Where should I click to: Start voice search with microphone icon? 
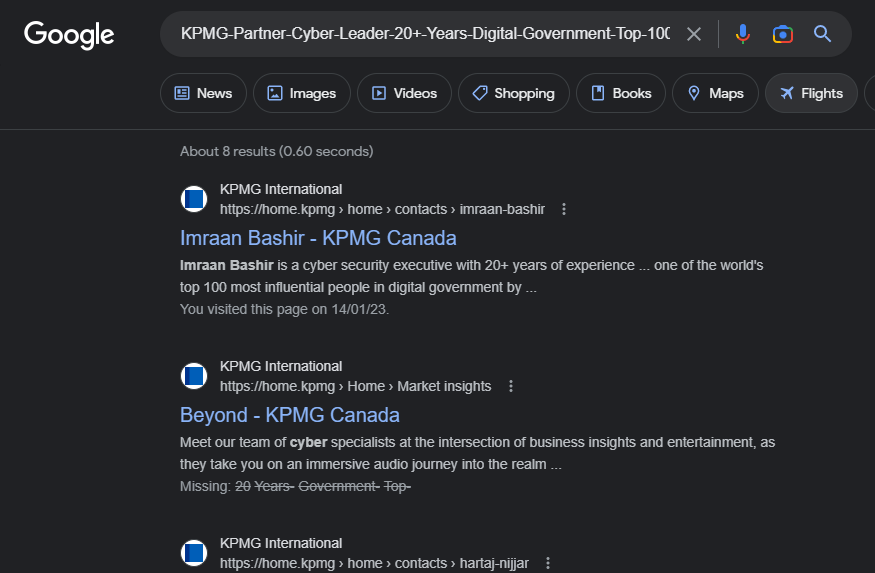(x=743, y=34)
